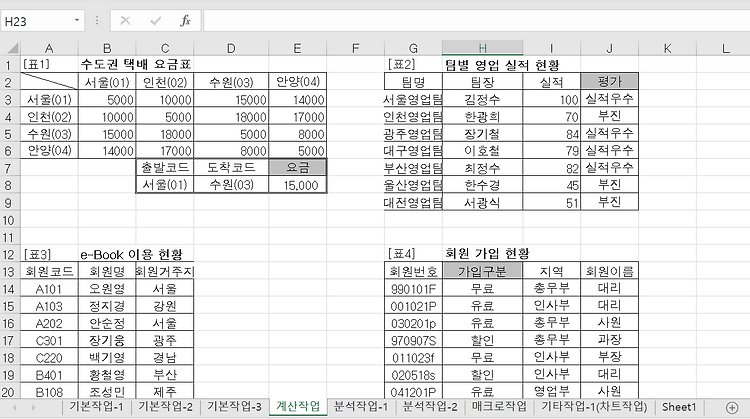Screen dimensions: 750x419
Task: Switch to the 기본작업-3 sheet tab
Action: coord(234,407)
